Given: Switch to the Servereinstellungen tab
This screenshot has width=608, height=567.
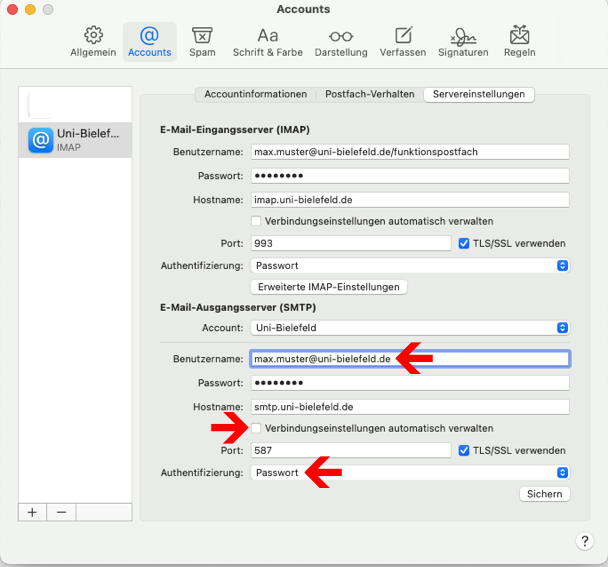Looking at the screenshot, I should pos(479,94).
